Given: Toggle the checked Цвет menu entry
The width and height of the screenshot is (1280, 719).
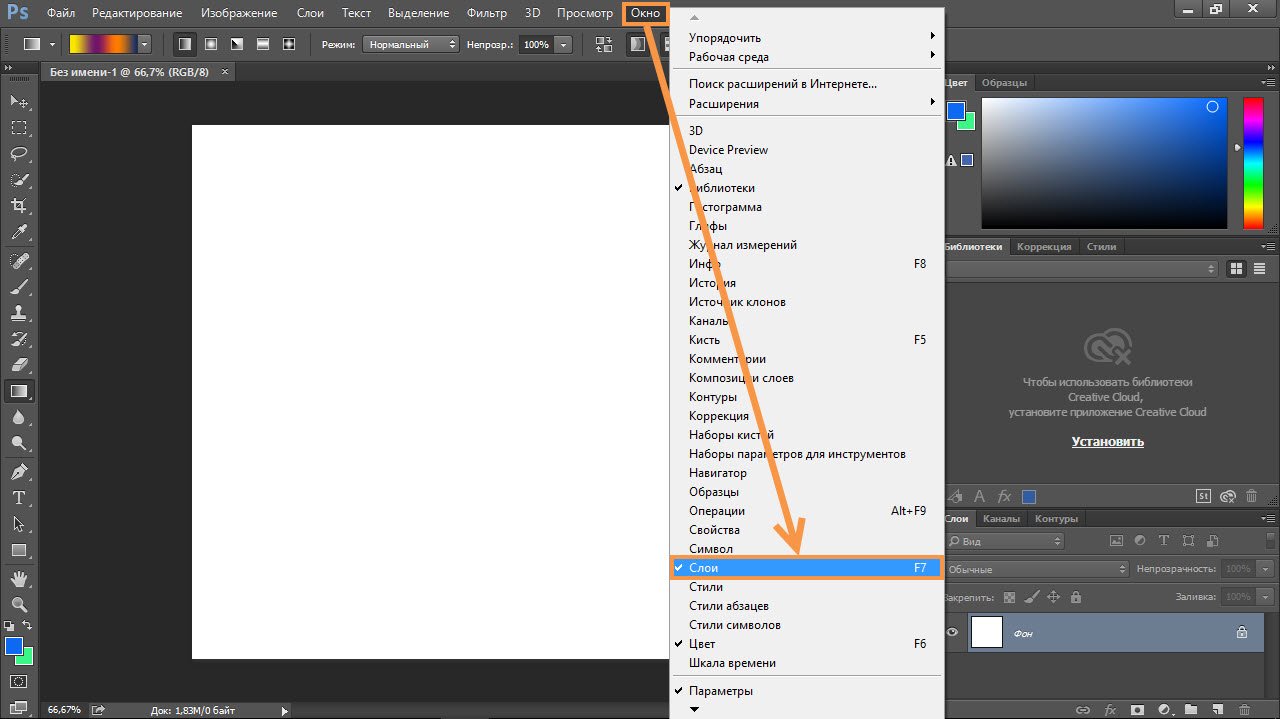Looking at the screenshot, I should [702, 644].
